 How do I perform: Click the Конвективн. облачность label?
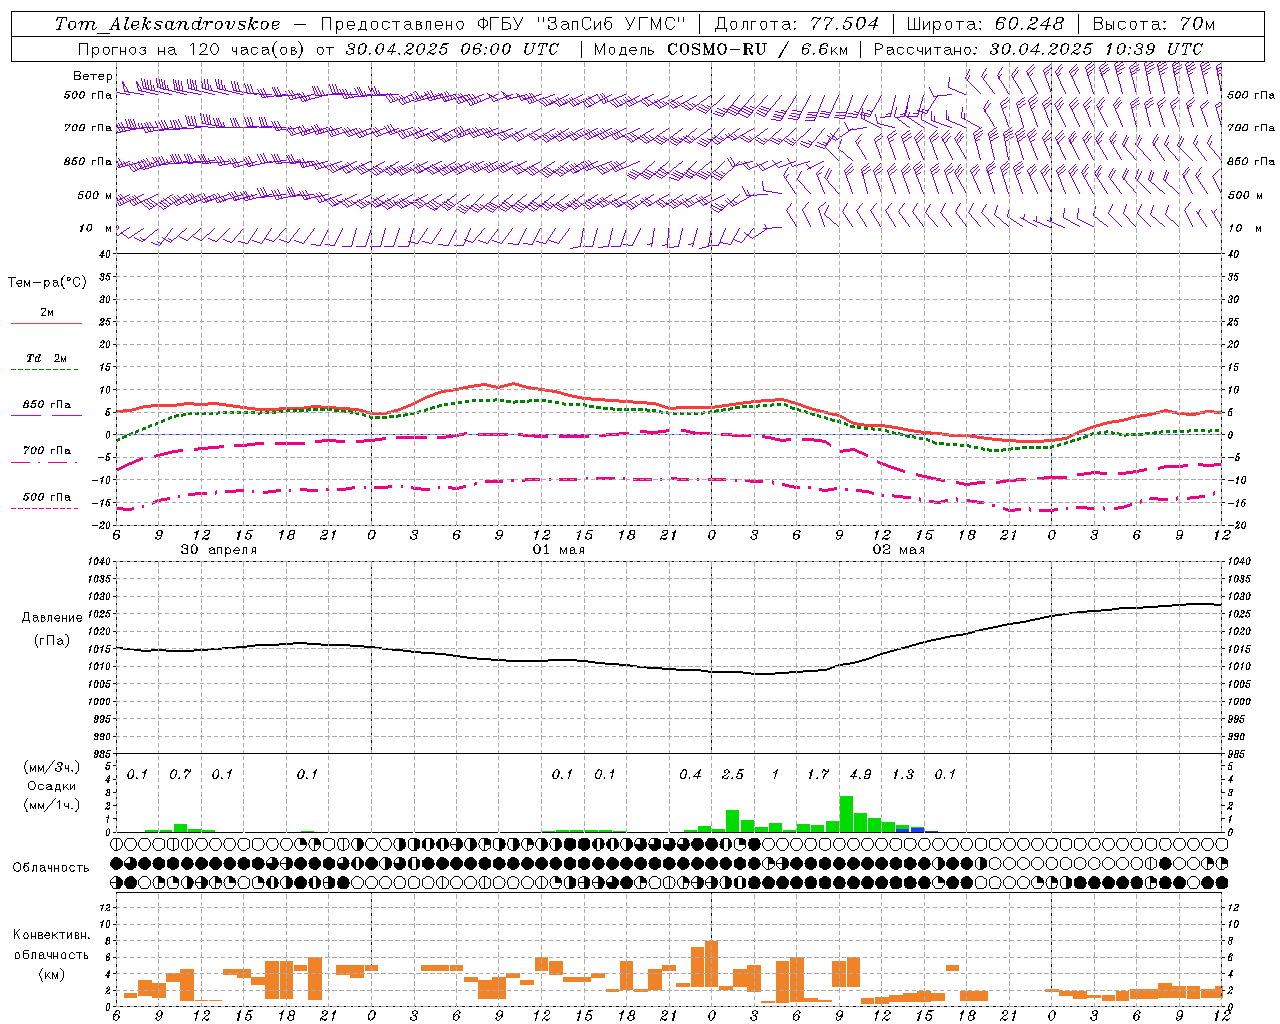51,945
